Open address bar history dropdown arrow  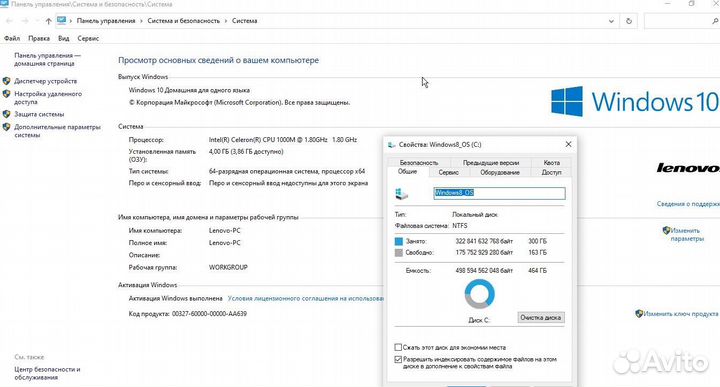(x=611, y=21)
